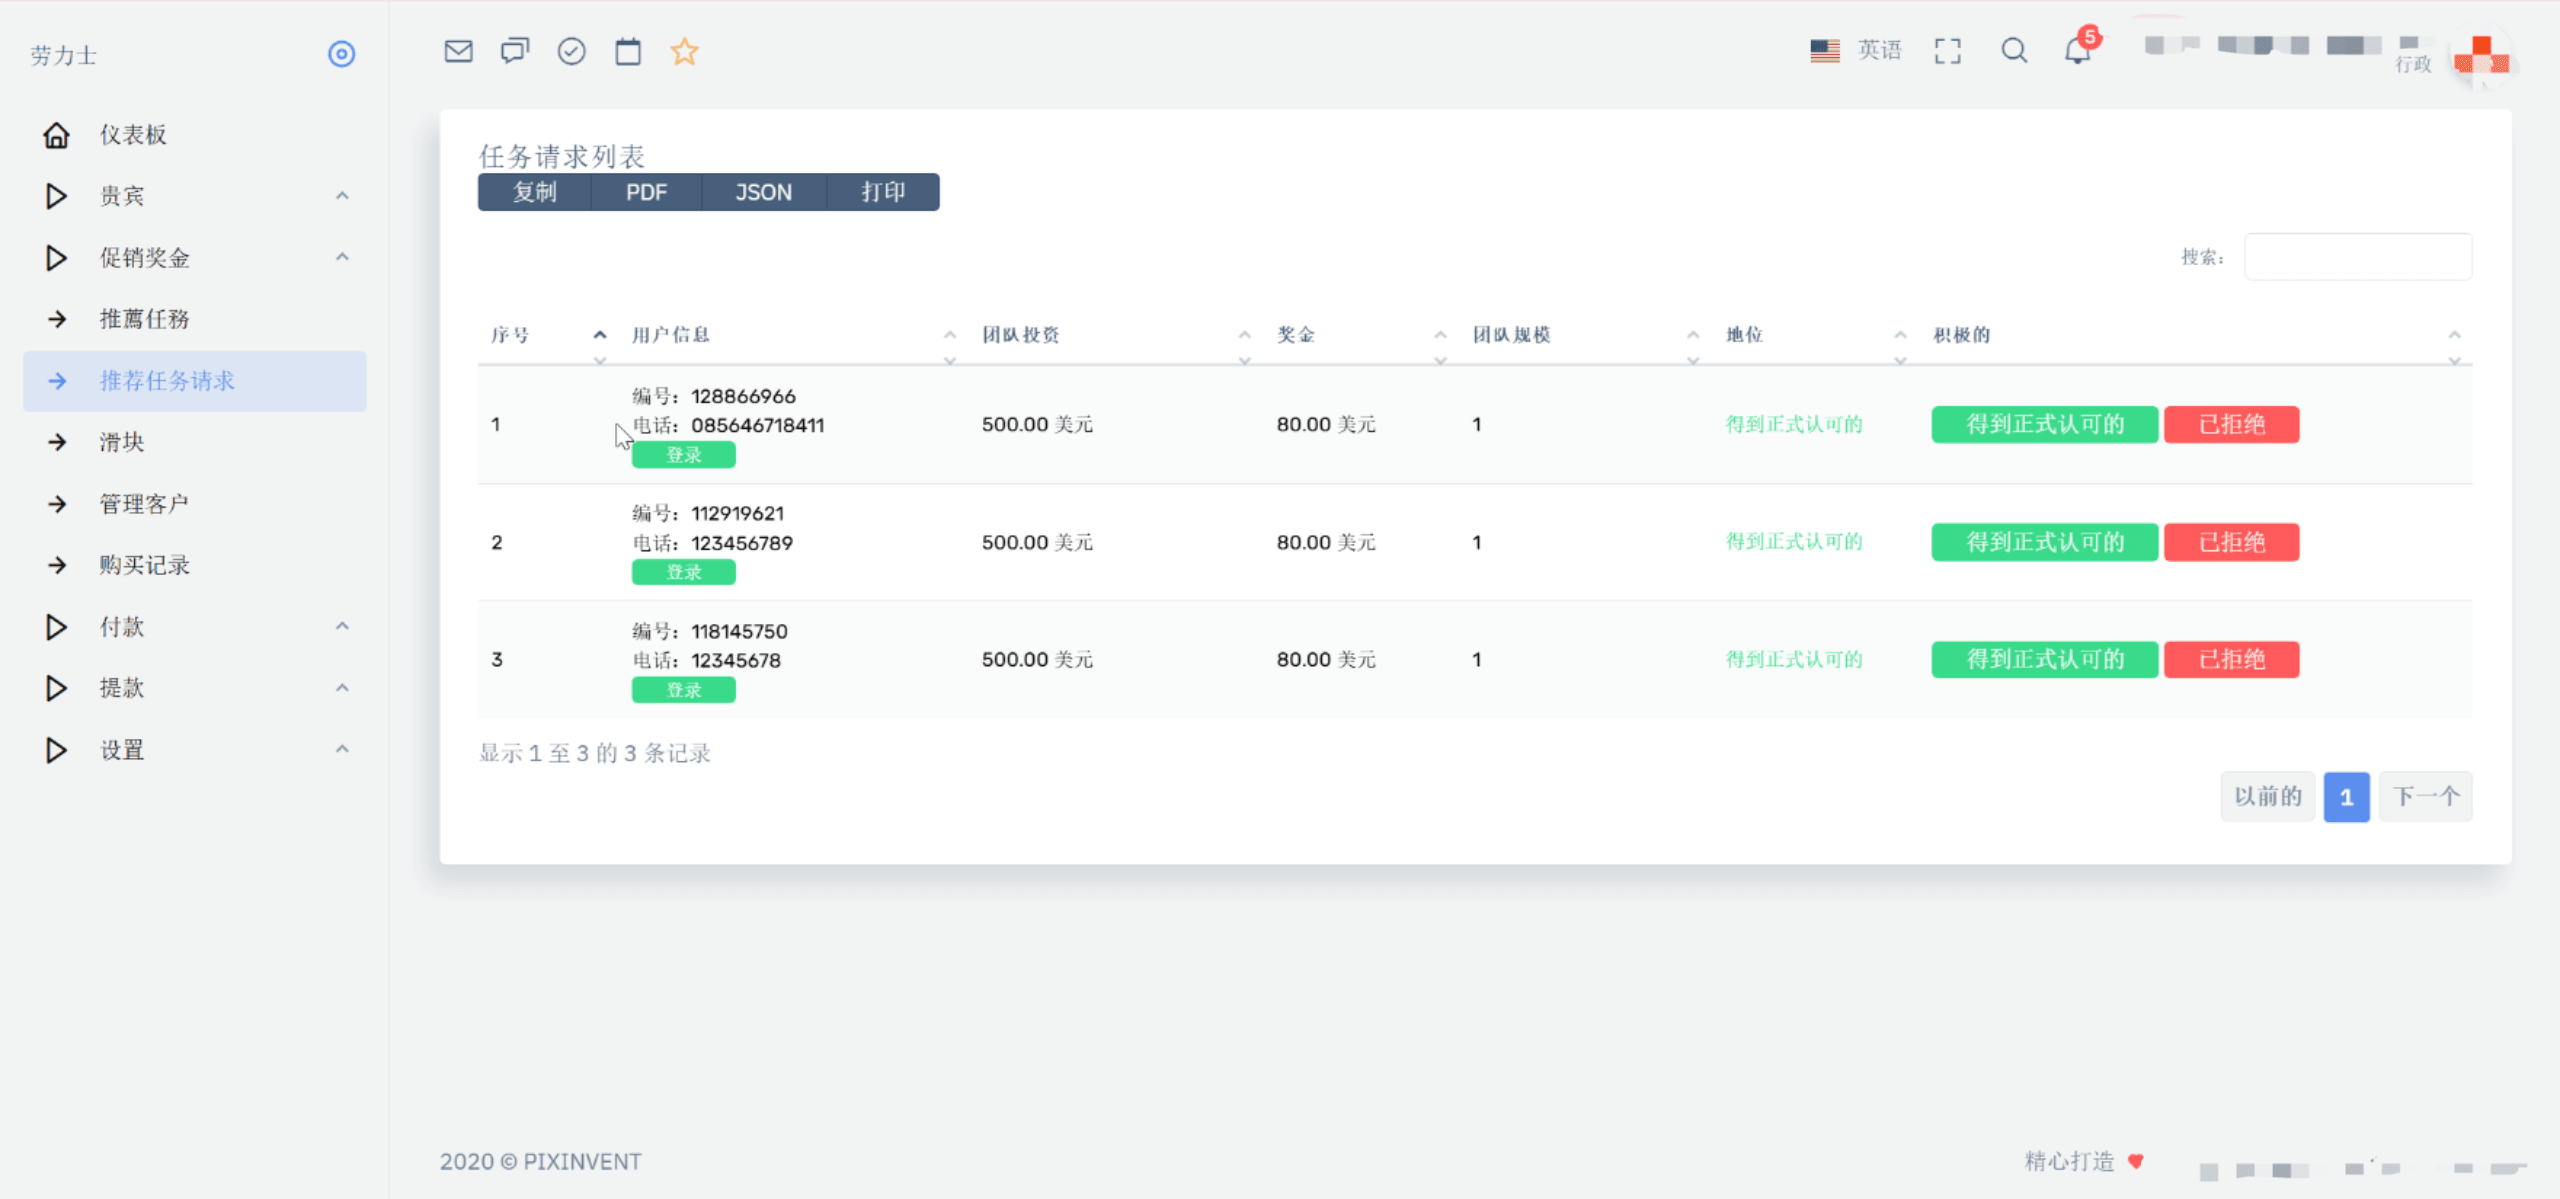The width and height of the screenshot is (2560, 1199).
Task: Collapse the 促销奖金 sidebar menu
Action: pos(144,258)
